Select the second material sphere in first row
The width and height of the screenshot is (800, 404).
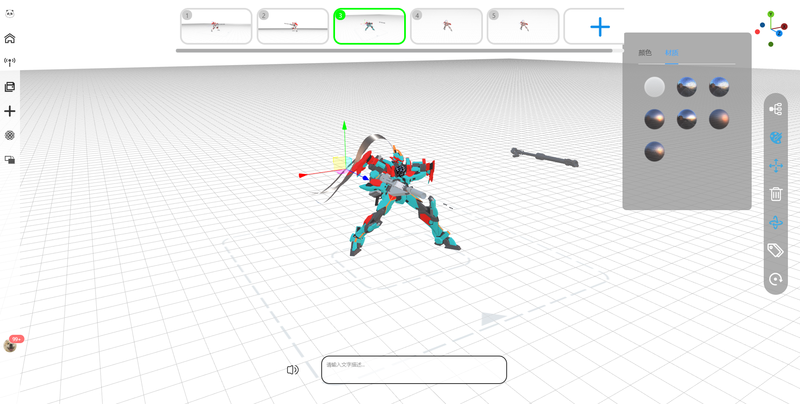coord(687,87)
